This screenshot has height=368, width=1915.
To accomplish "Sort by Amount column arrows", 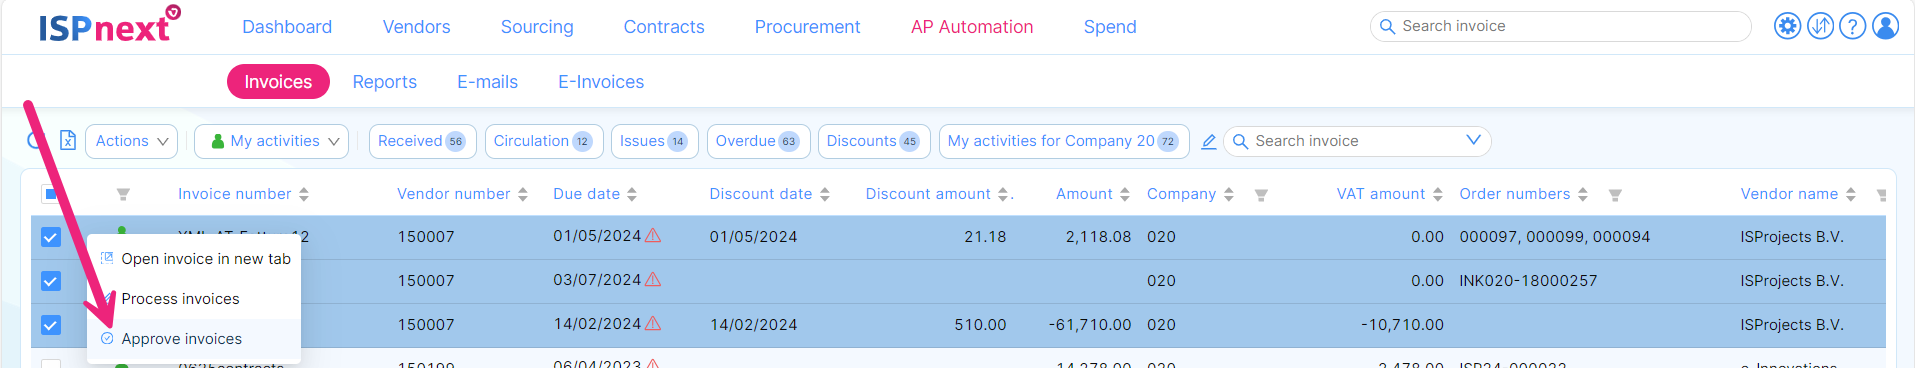I will 1125,194.
